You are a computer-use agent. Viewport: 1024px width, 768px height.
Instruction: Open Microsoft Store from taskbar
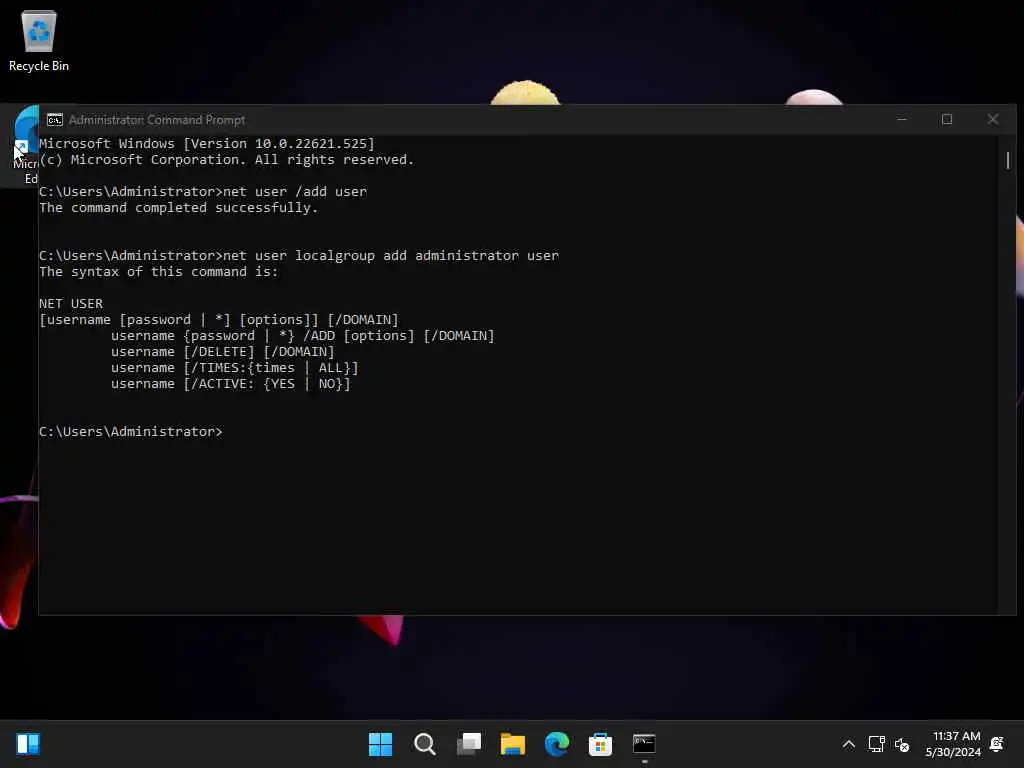tap(600, 744)
